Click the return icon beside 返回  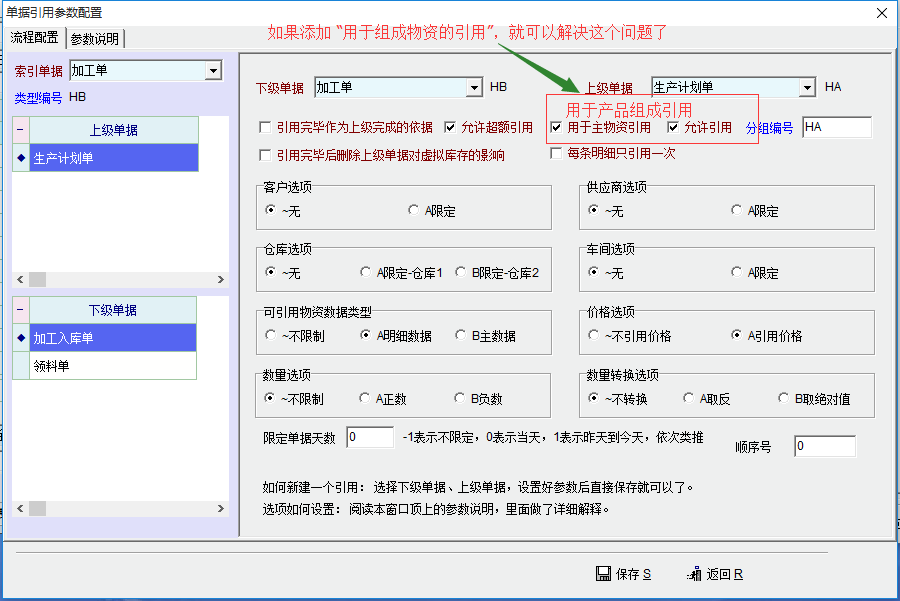(694, 574)
